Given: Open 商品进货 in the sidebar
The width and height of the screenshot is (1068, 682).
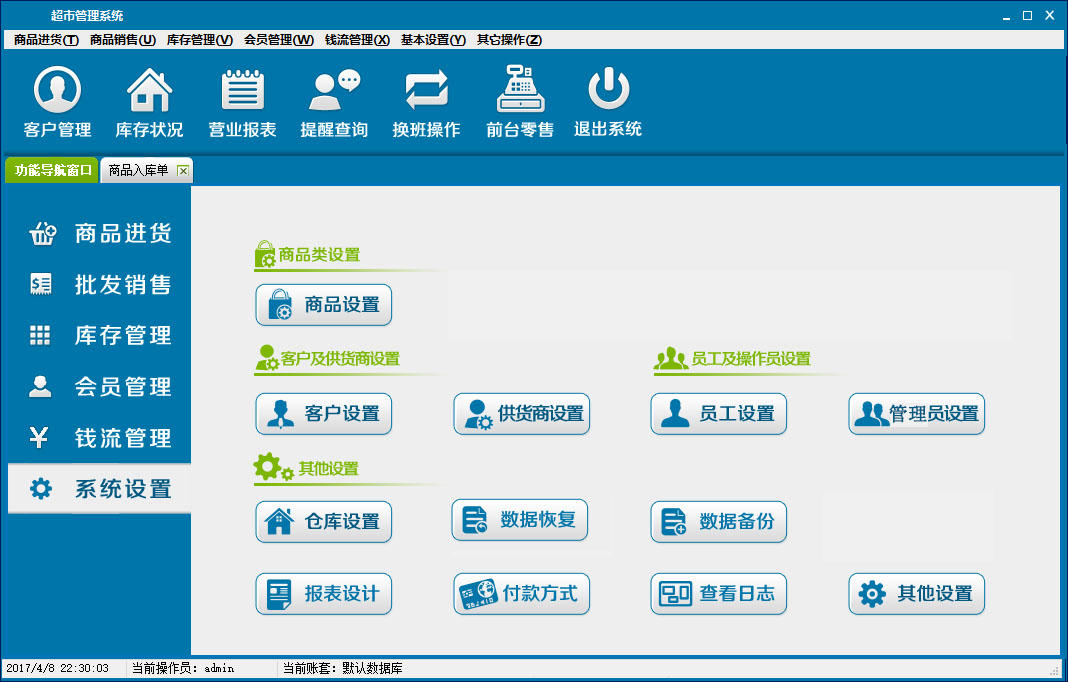Looking at the screenshot, I should [x=99, y=234].
